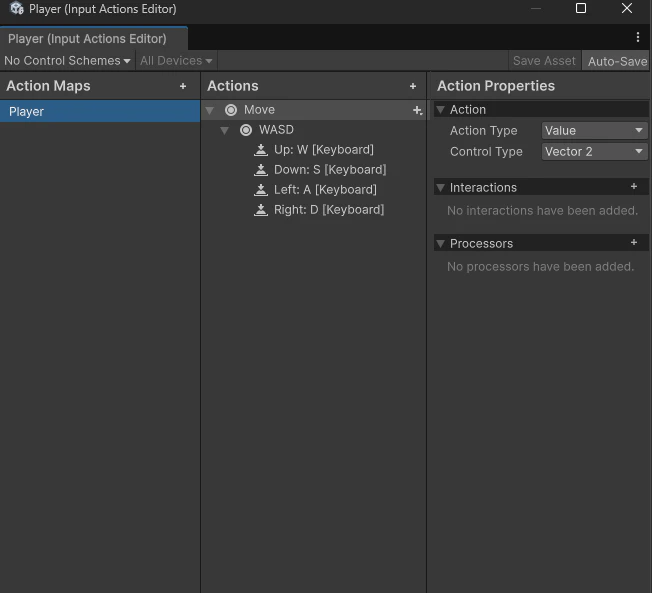
Task: Select the Up: W [Keyboard] binding
Action: click(x=314, y=150)
